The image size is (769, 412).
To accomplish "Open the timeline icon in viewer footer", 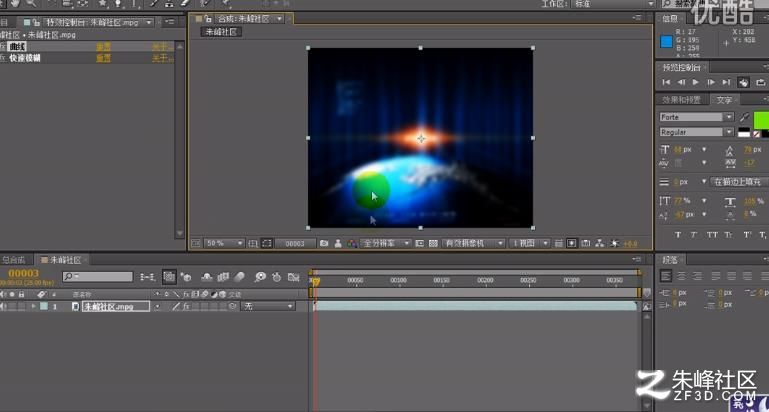I will coord(586,243).
